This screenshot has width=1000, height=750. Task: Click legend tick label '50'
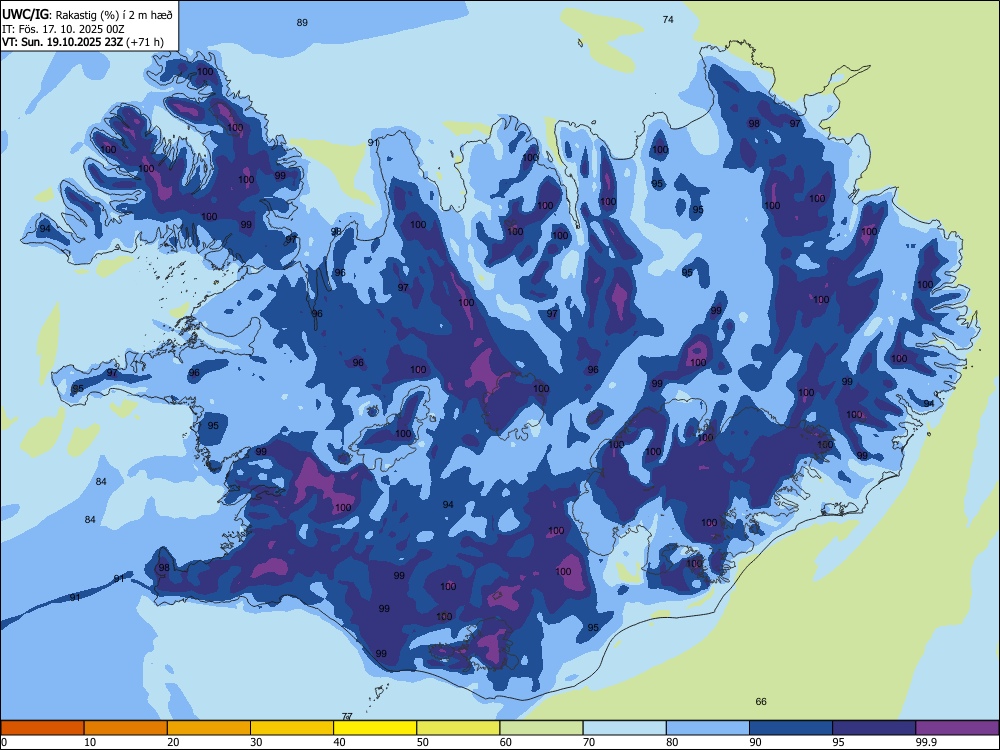pos(422,742)
